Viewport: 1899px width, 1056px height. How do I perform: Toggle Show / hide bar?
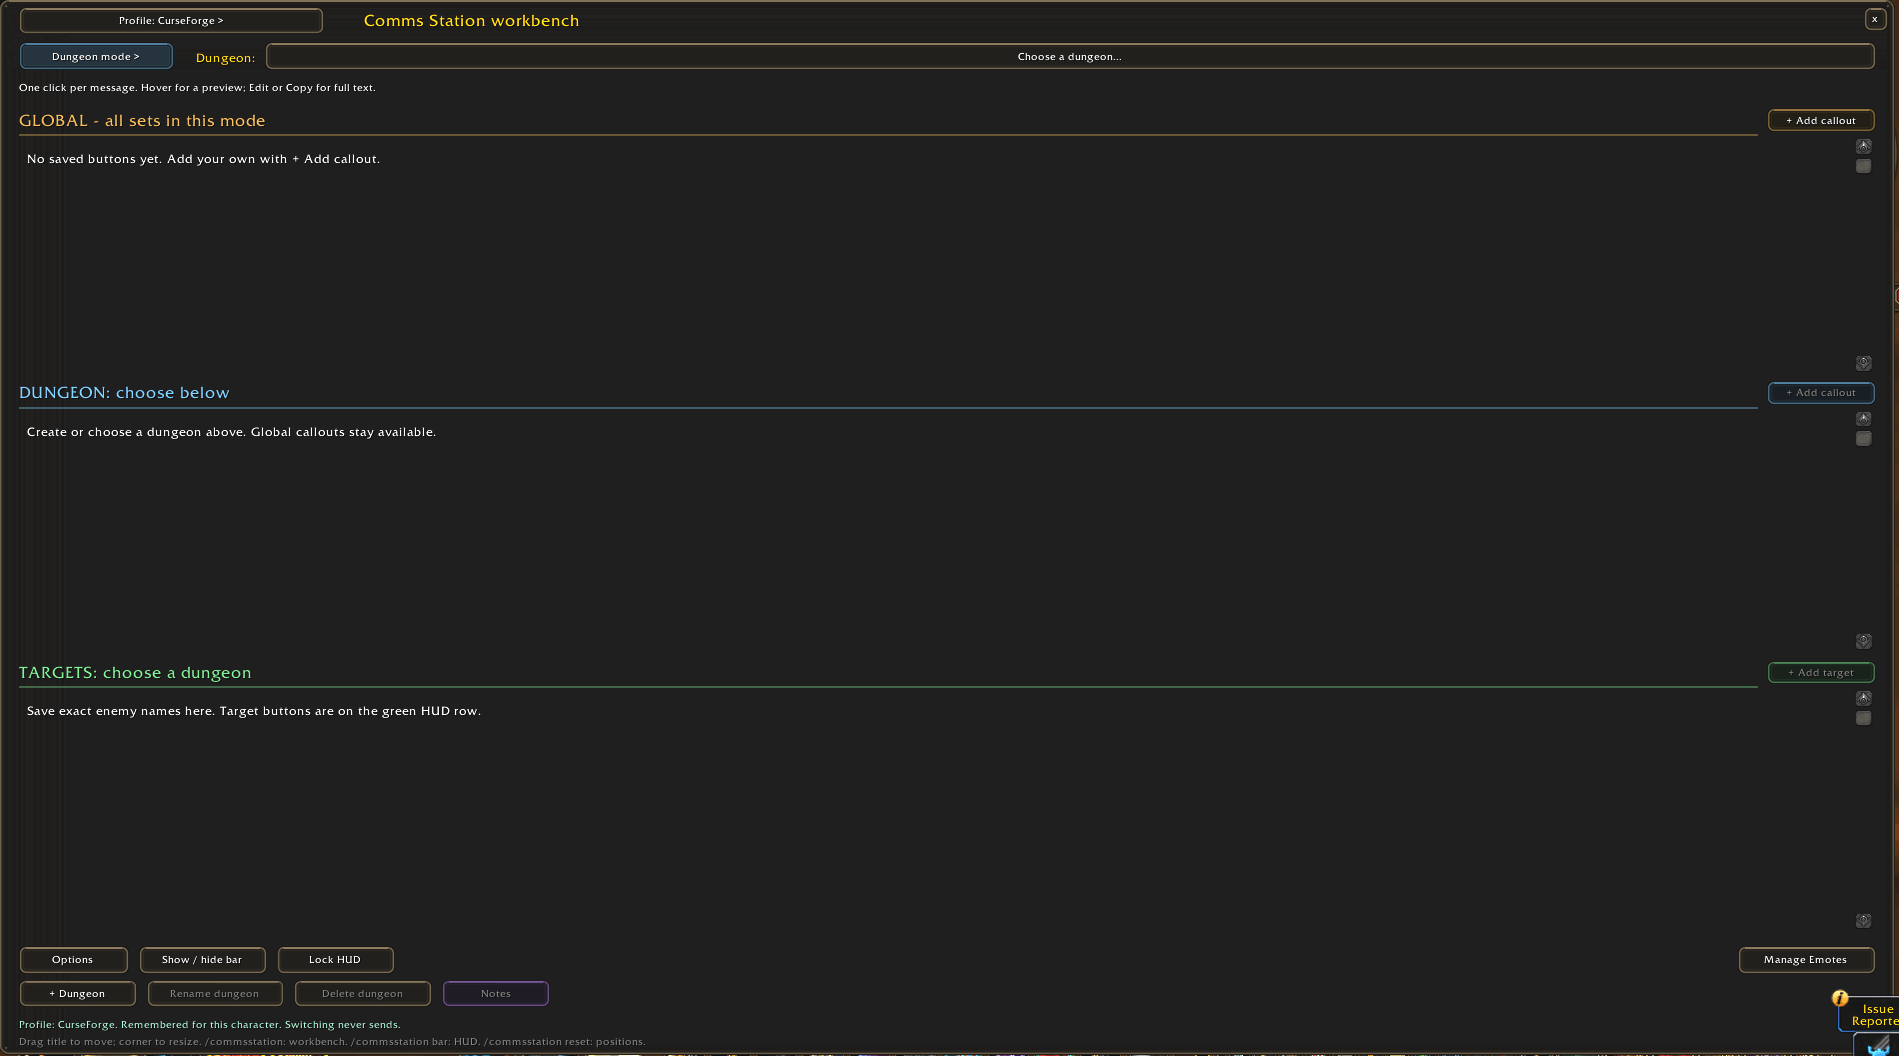click(202, 959)
